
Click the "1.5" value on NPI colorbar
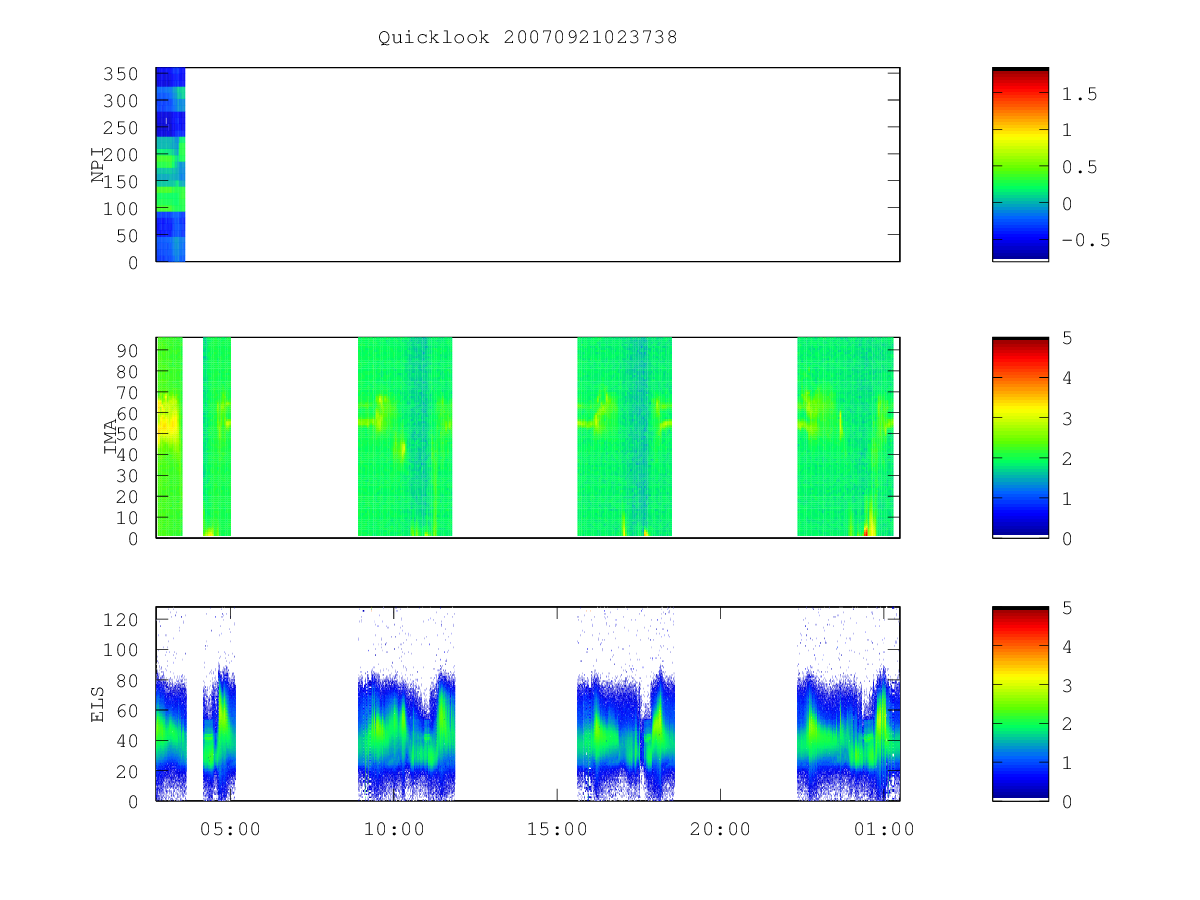point(1080,93)
